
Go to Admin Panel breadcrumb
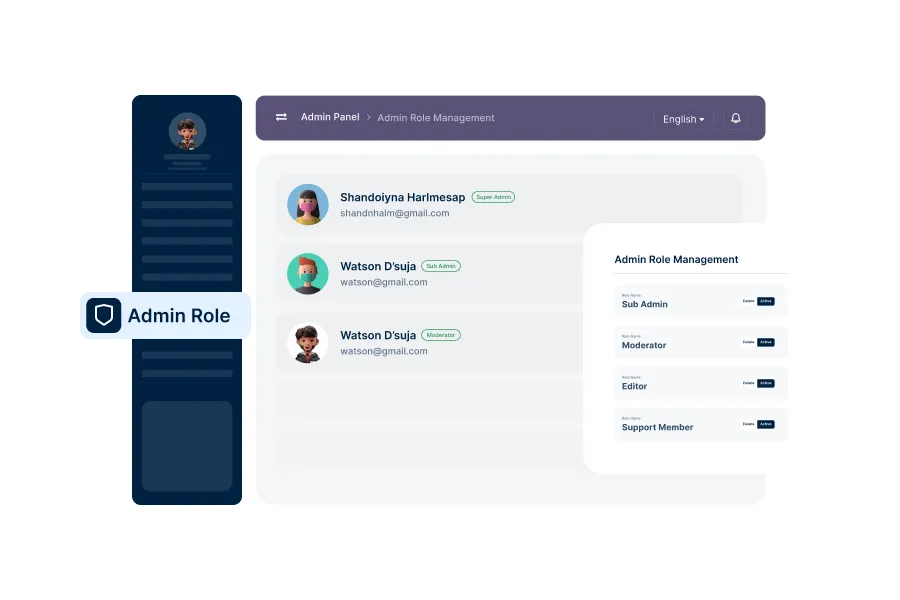(330, 117)
